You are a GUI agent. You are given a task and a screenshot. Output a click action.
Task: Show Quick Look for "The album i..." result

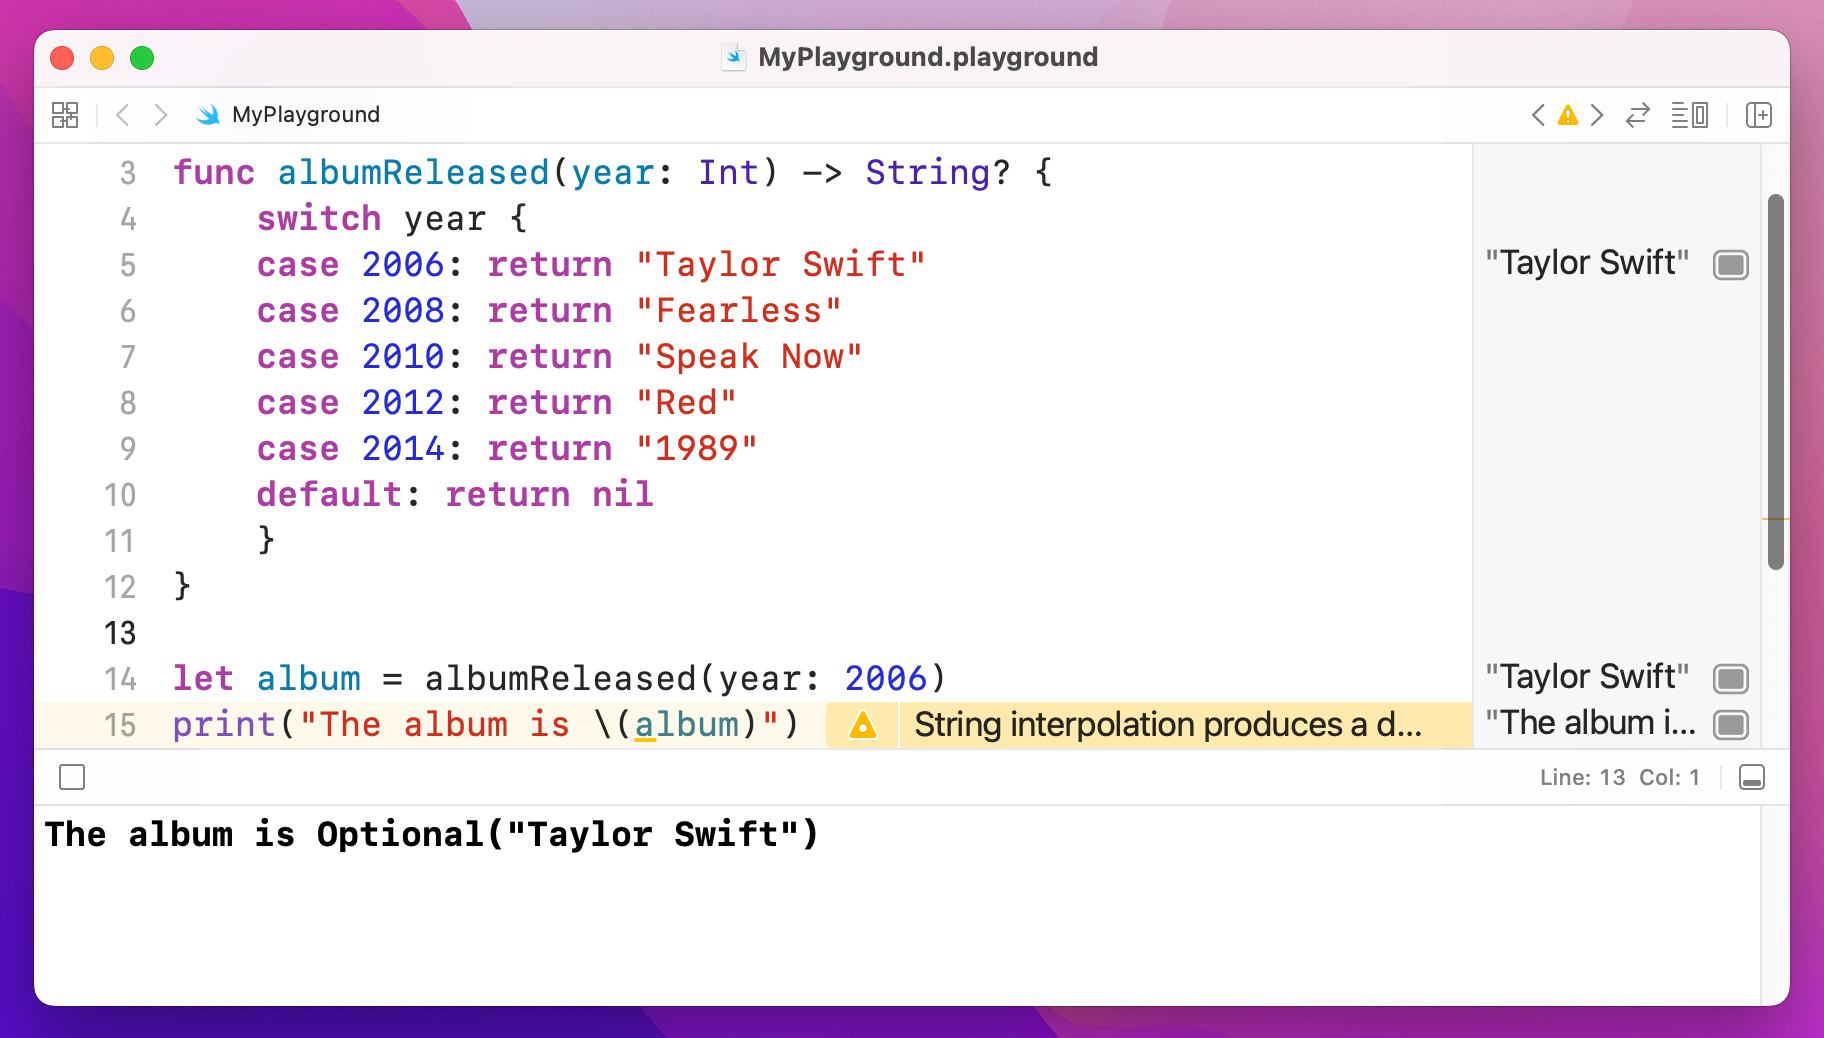pyautogui.click(x=1731, y=724)
